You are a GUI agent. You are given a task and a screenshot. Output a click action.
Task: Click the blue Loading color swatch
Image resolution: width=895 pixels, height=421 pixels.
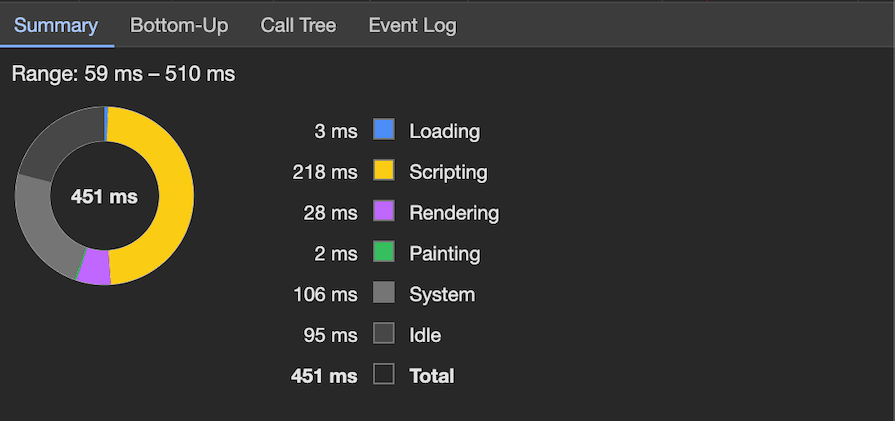pos(384,130)
